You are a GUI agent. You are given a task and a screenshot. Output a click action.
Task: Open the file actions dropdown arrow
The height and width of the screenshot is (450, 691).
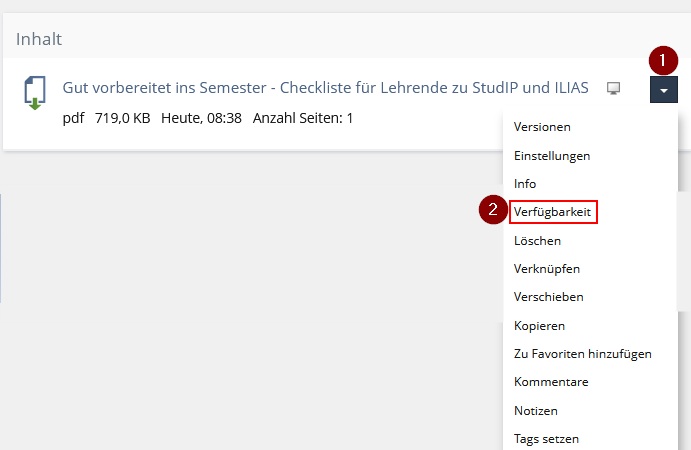664,90
